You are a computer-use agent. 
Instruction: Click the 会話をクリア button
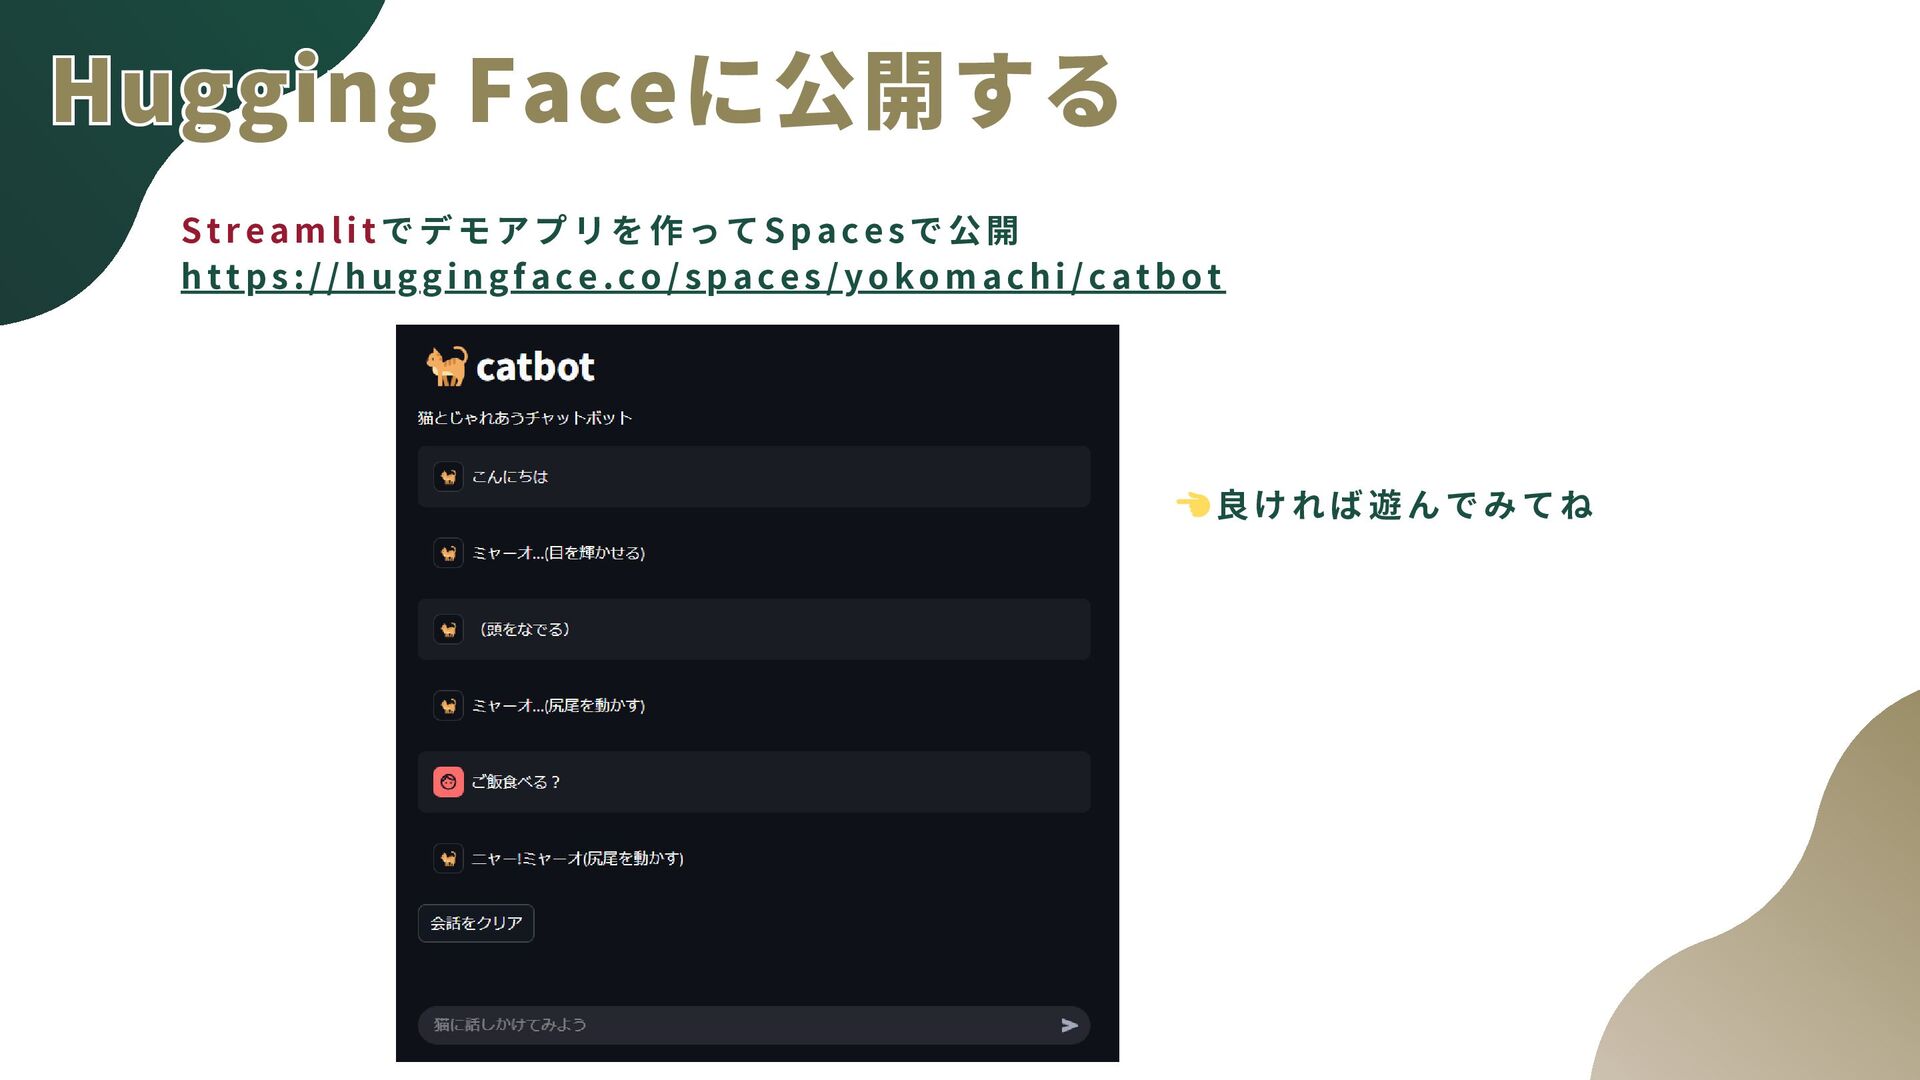tap(476, 923)
